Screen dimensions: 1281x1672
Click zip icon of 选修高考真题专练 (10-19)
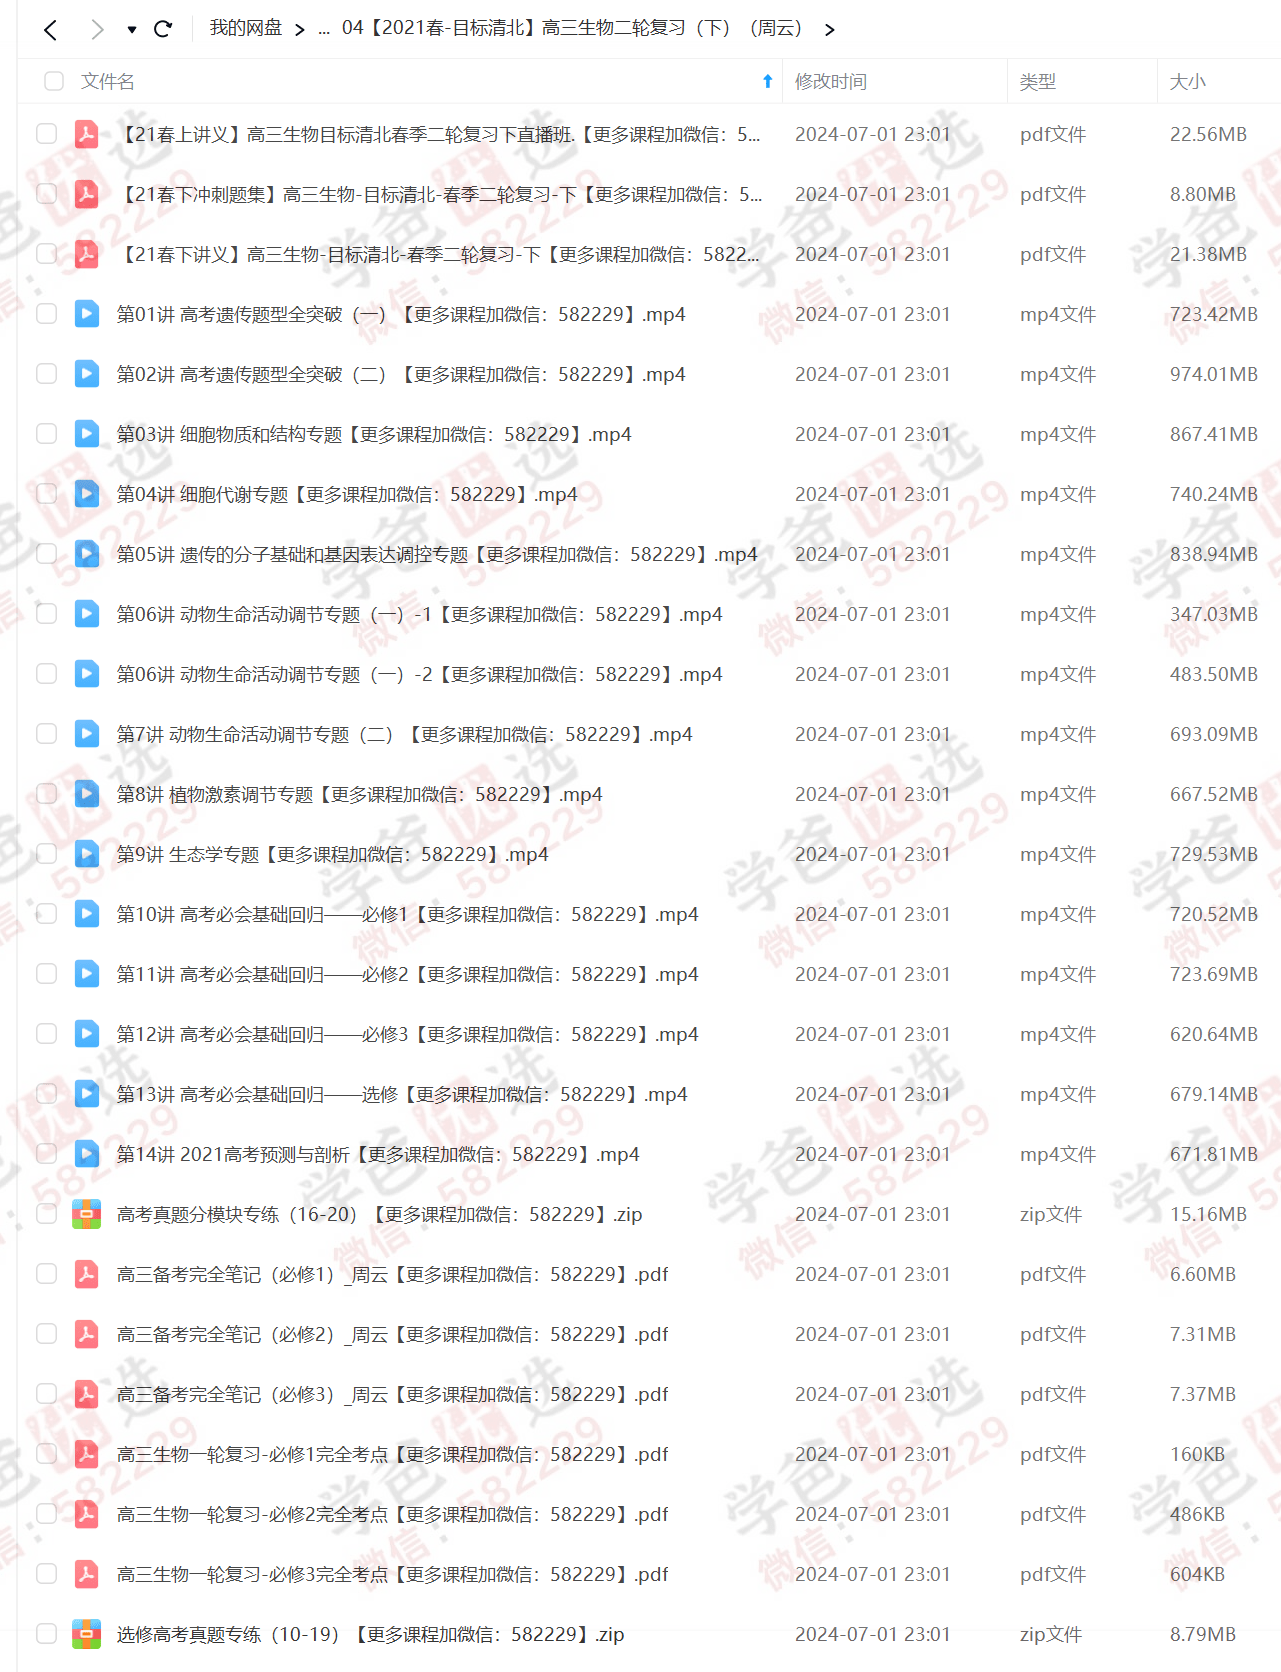coord(87,1634)
